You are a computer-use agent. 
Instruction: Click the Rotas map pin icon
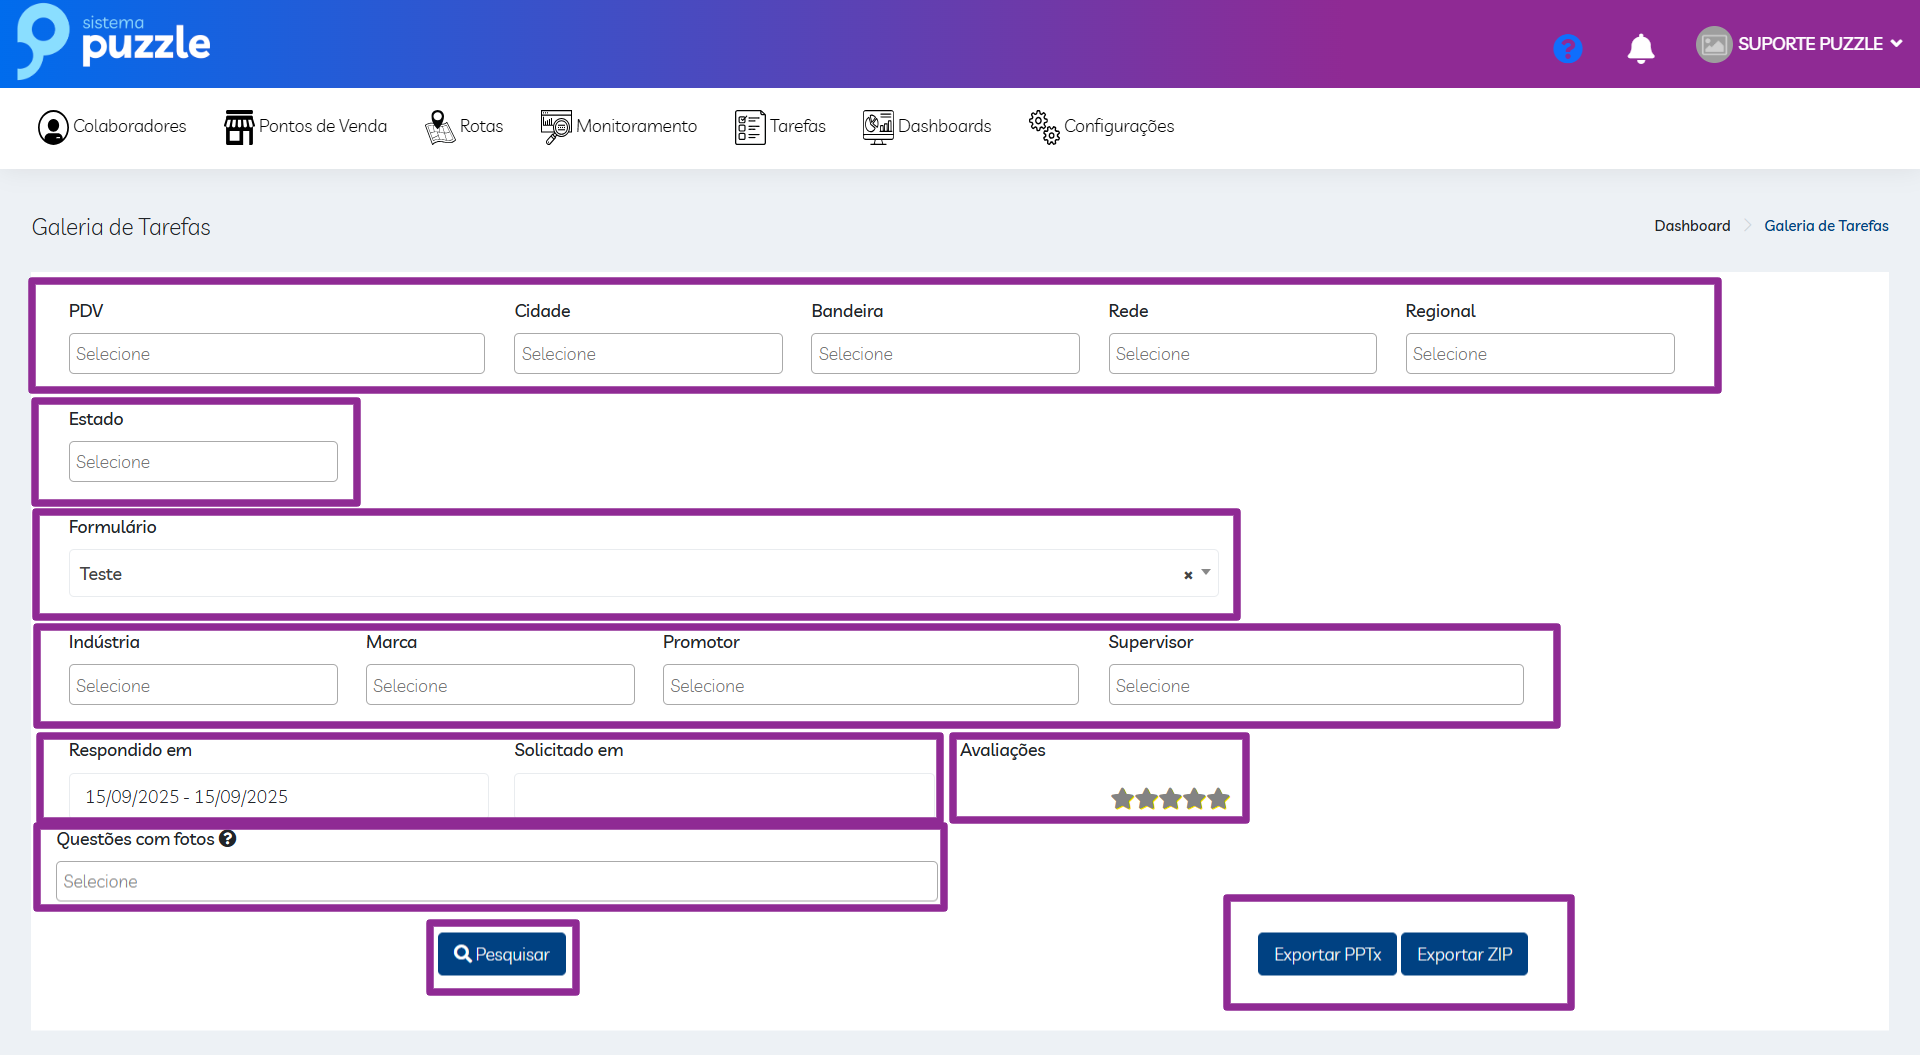(x=439, y=127)
